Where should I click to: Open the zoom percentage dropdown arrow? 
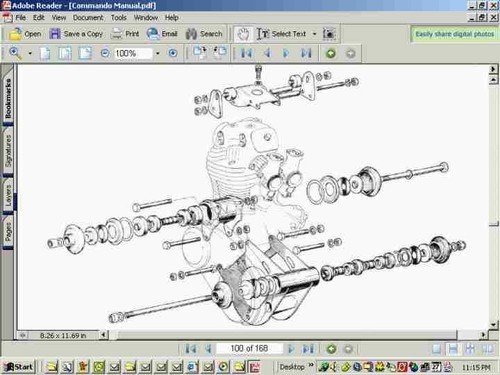pos(158,53)
